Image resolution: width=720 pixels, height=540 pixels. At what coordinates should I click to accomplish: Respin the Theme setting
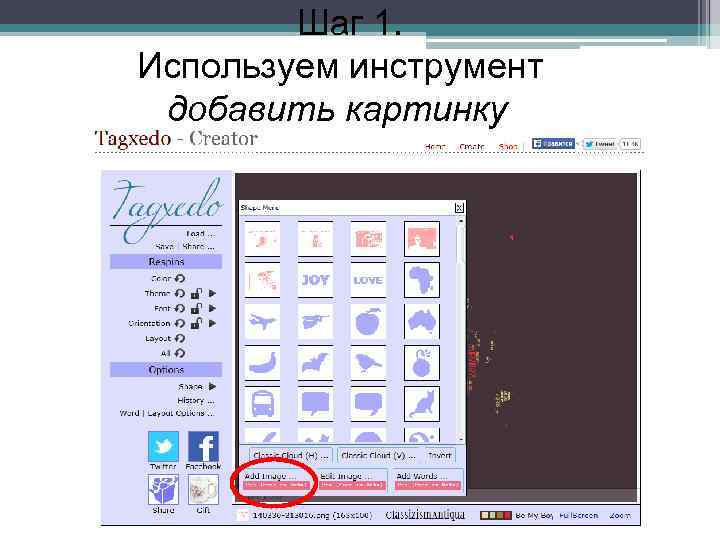point(180,293)
